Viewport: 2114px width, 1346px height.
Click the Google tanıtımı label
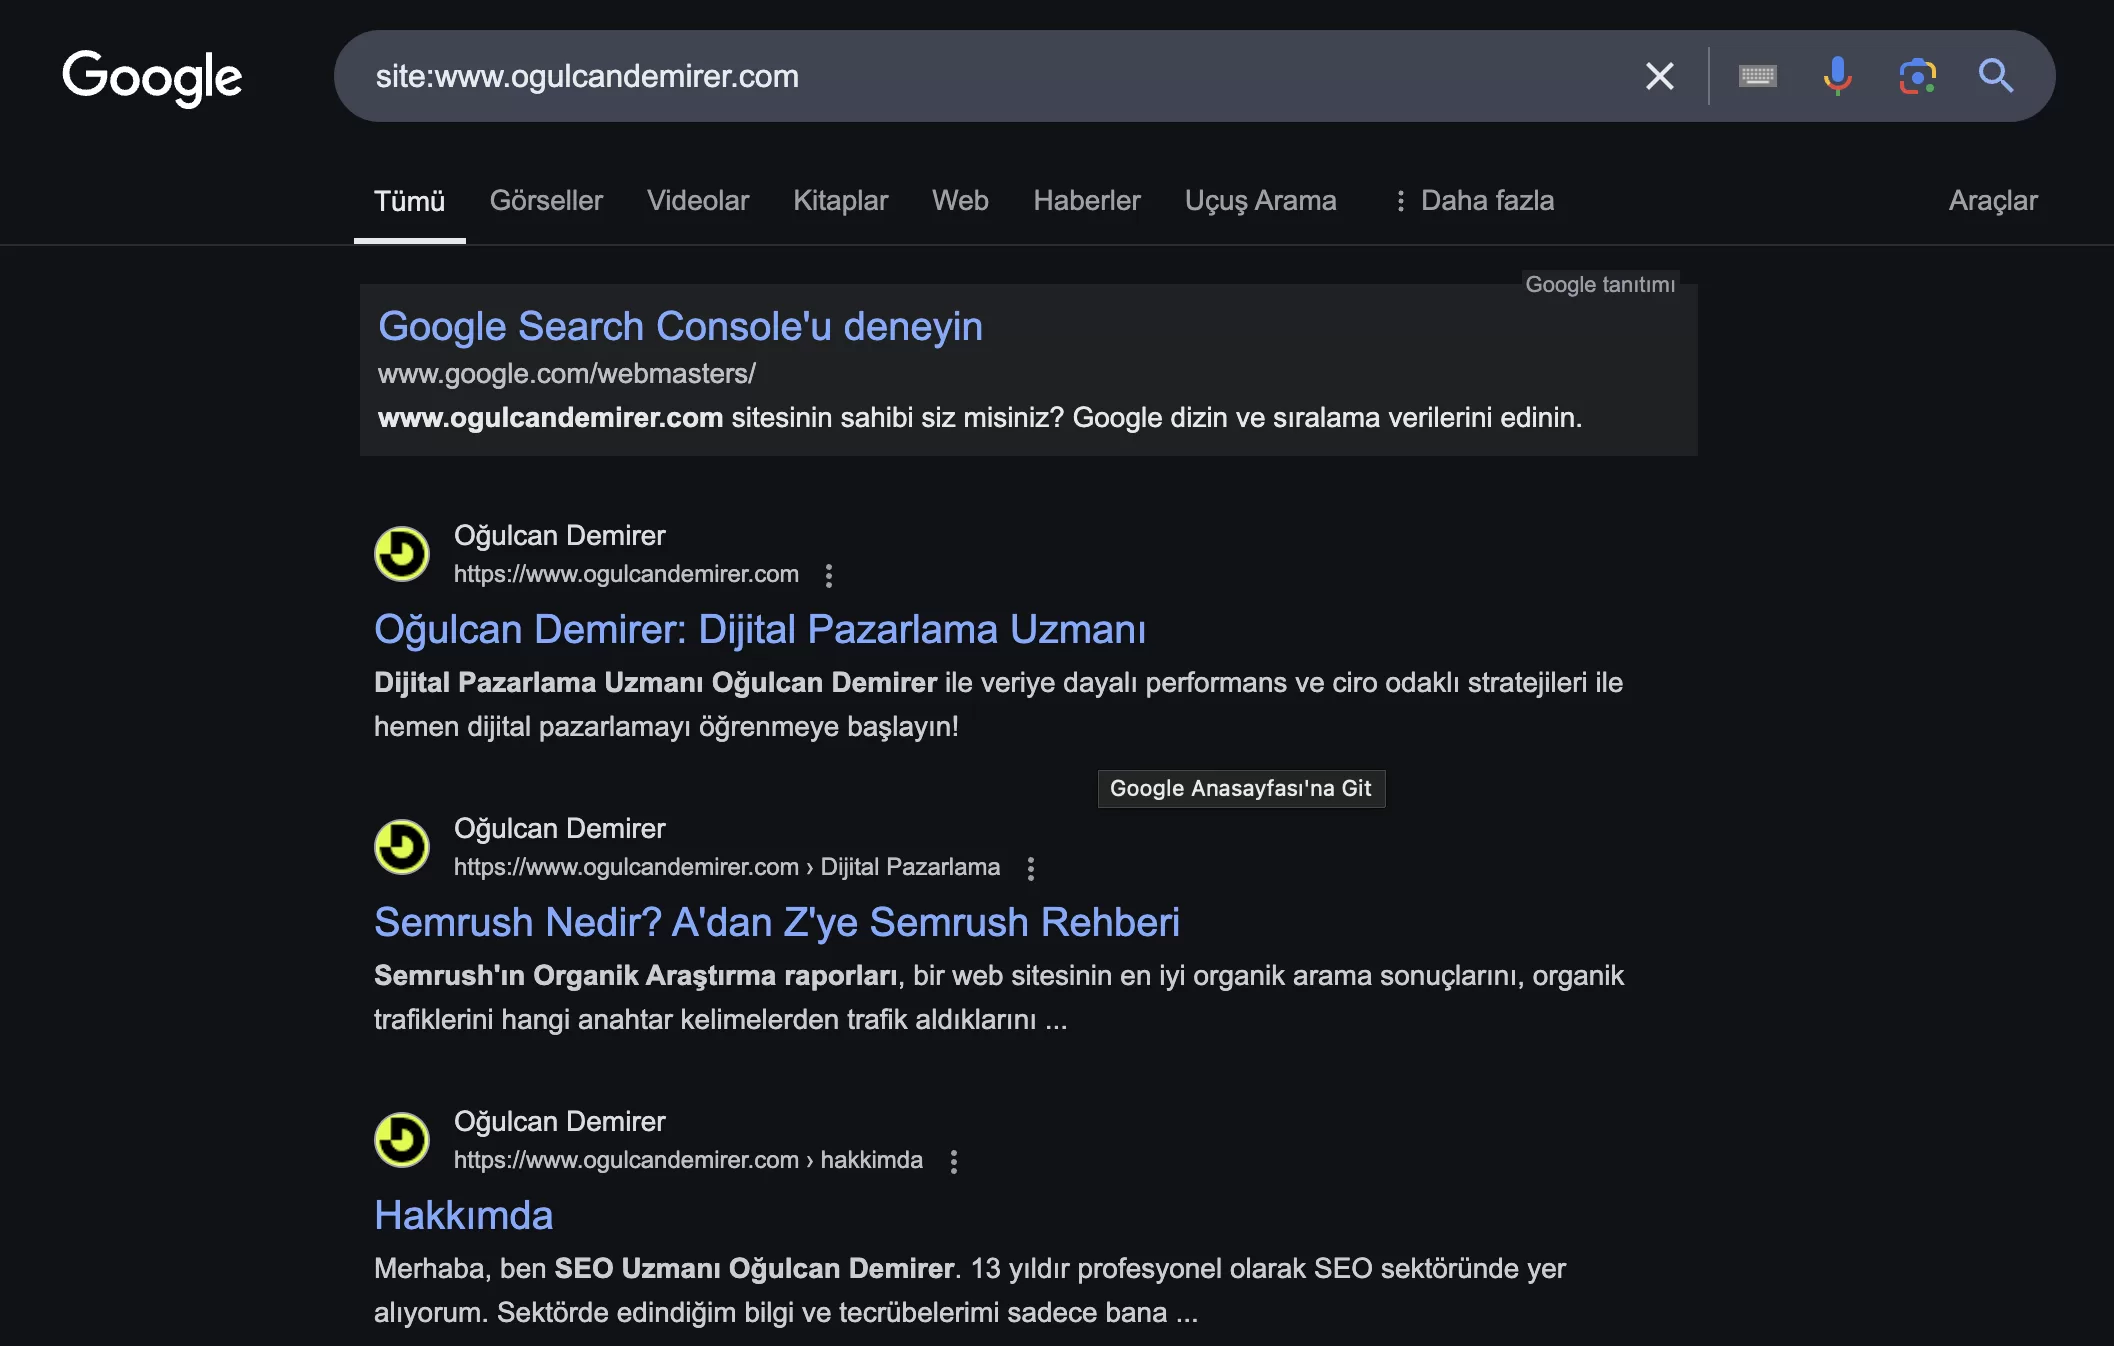coord(1600,284)
